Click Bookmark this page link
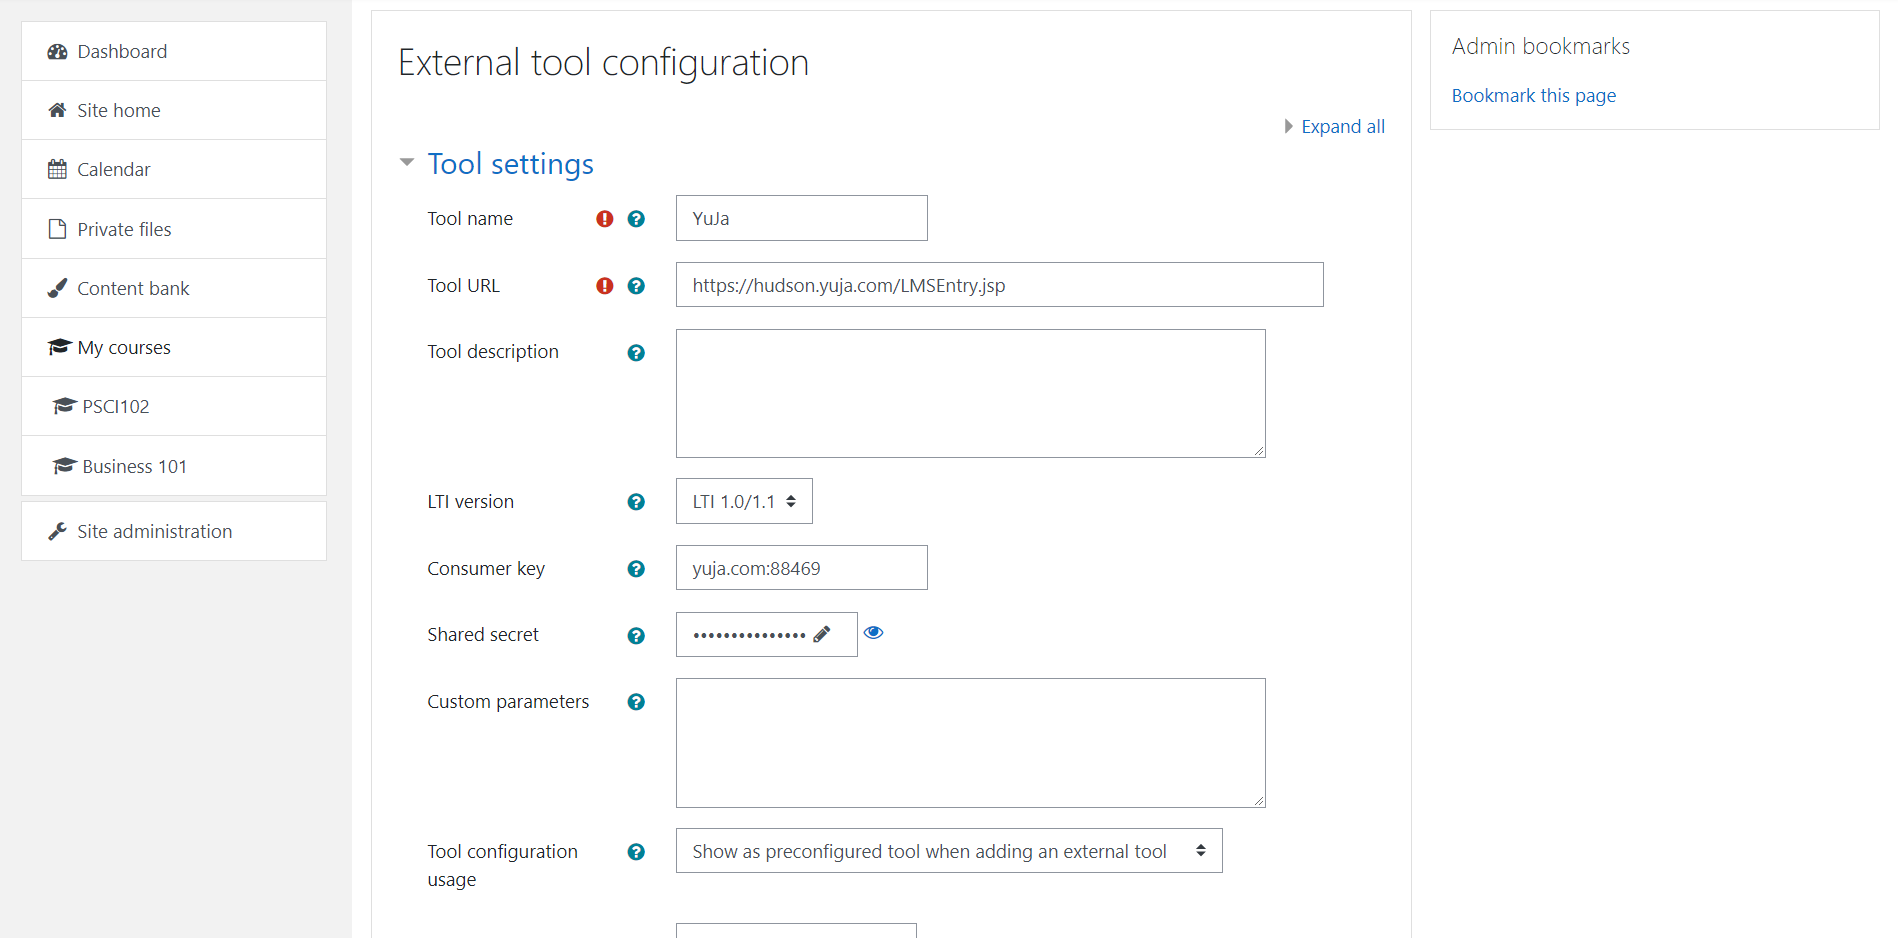Viewport: 1898px width, 938px height. click(x=1533, y=96)
